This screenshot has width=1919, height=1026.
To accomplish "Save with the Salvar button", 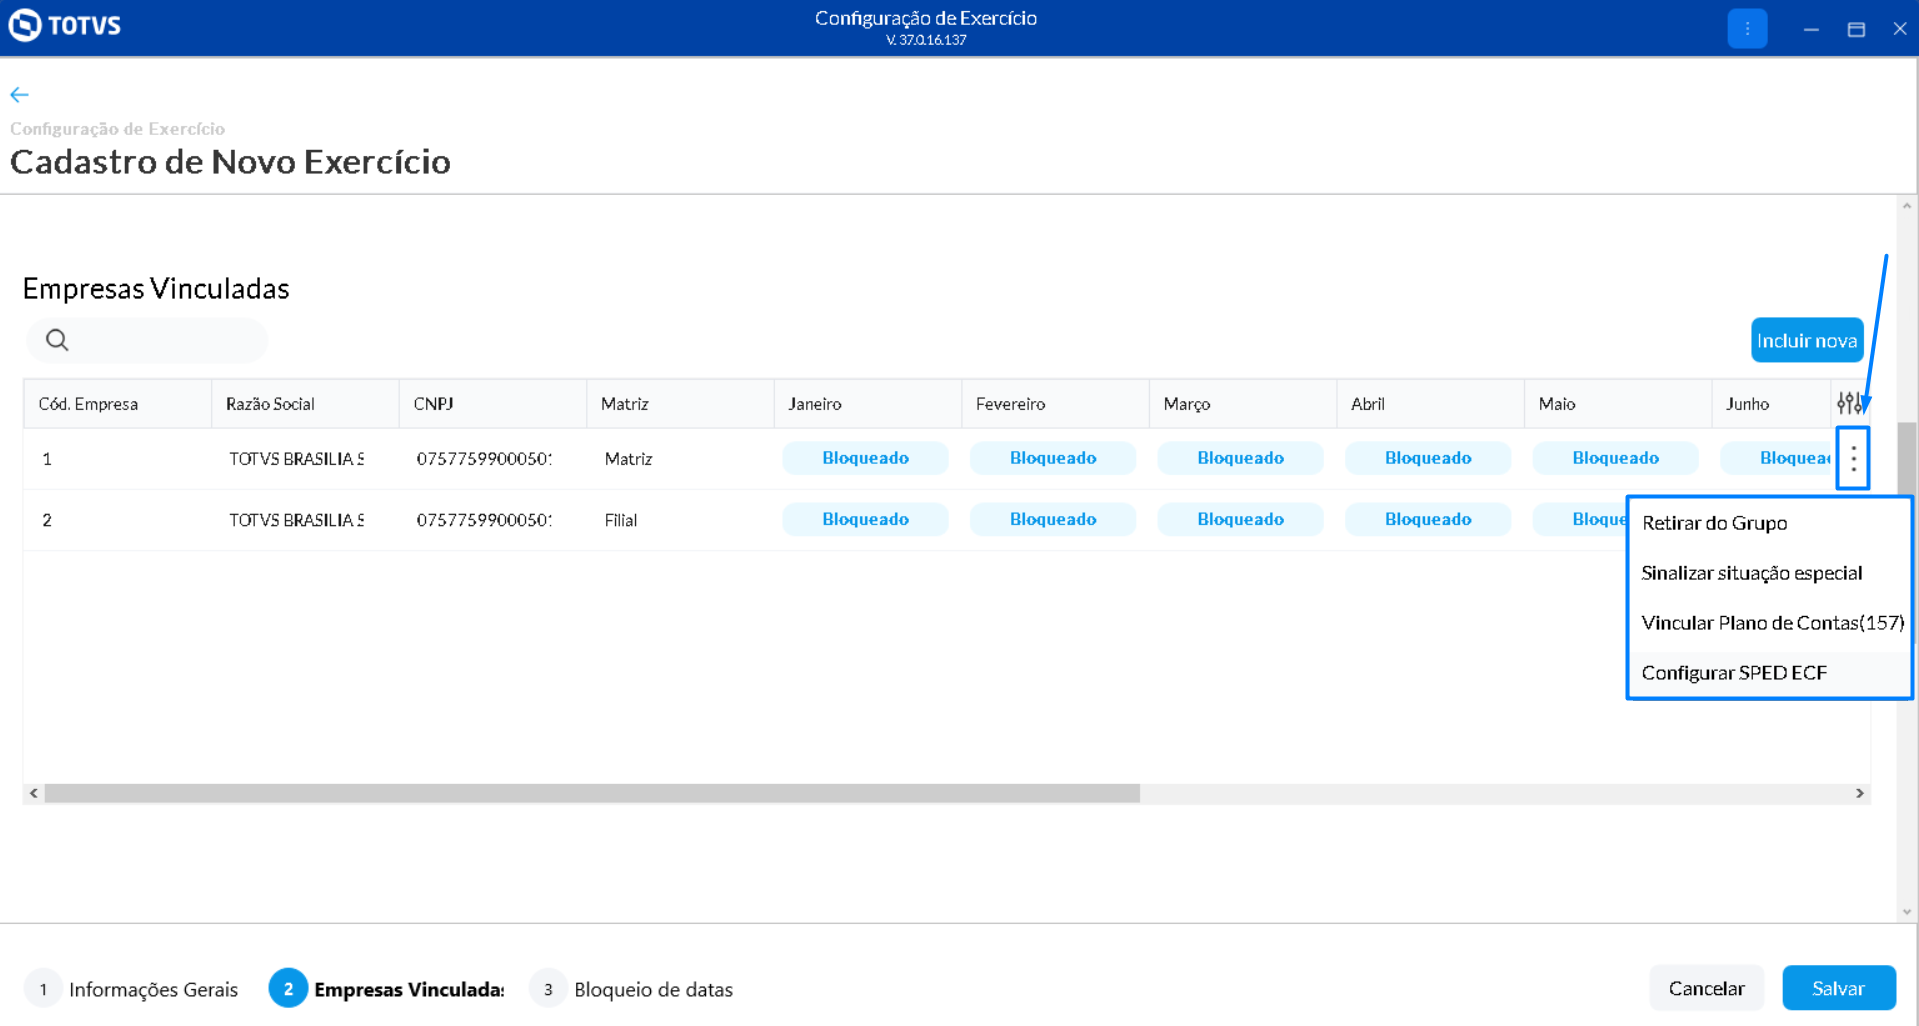I will (1839, 988).
